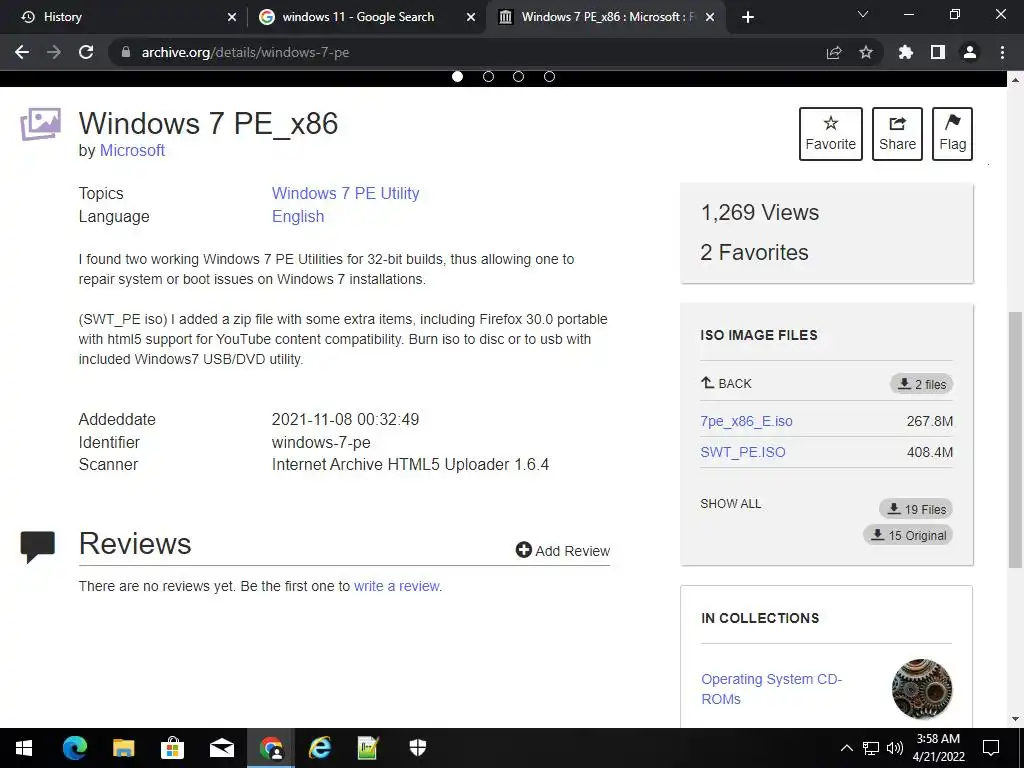1024x768 pixels.
Task: Open the Chrome profile avatar
Action: (970, 52)
